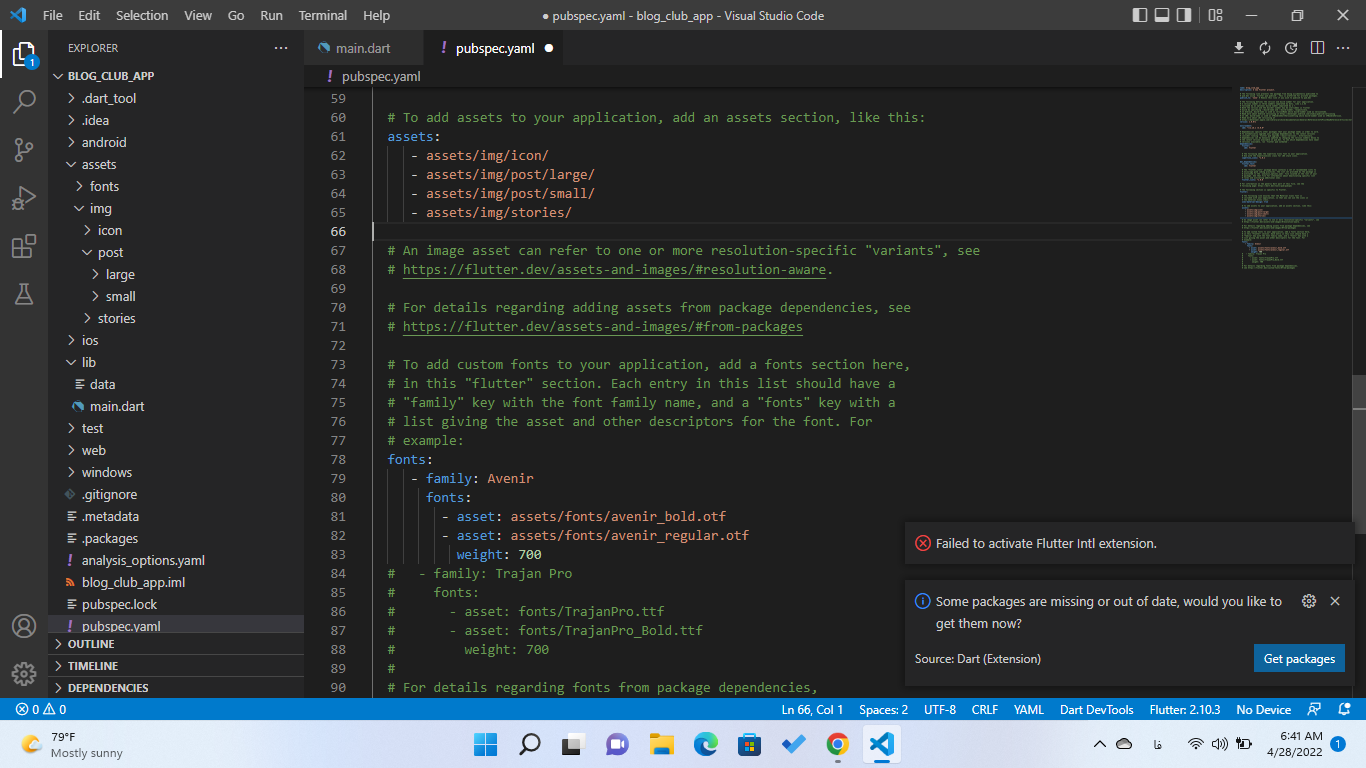This screenshot has width=1366, height=768.
Task: Click the circular-arrow icon left of Split Editor
Action: pos(1291,48)
